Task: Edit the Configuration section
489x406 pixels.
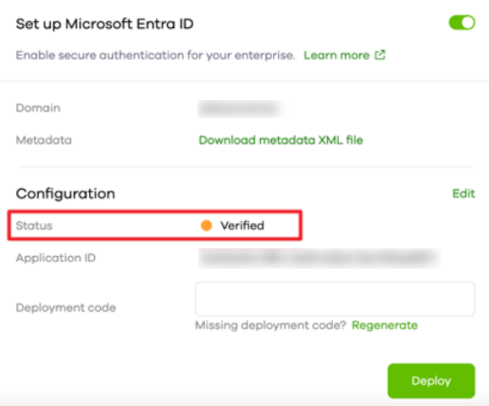Action: [x=463, y=193]
